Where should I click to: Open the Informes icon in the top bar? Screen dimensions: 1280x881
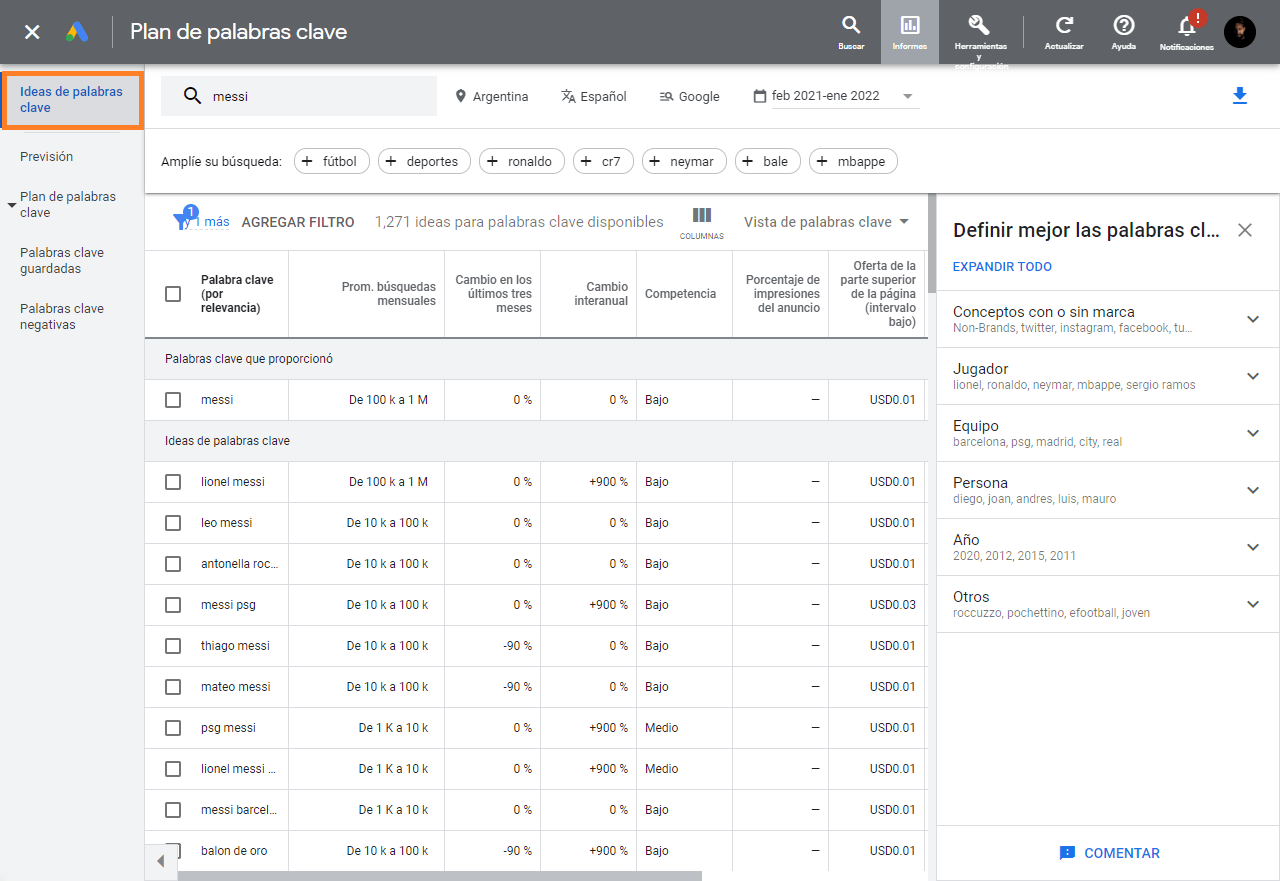pos(910,32)
